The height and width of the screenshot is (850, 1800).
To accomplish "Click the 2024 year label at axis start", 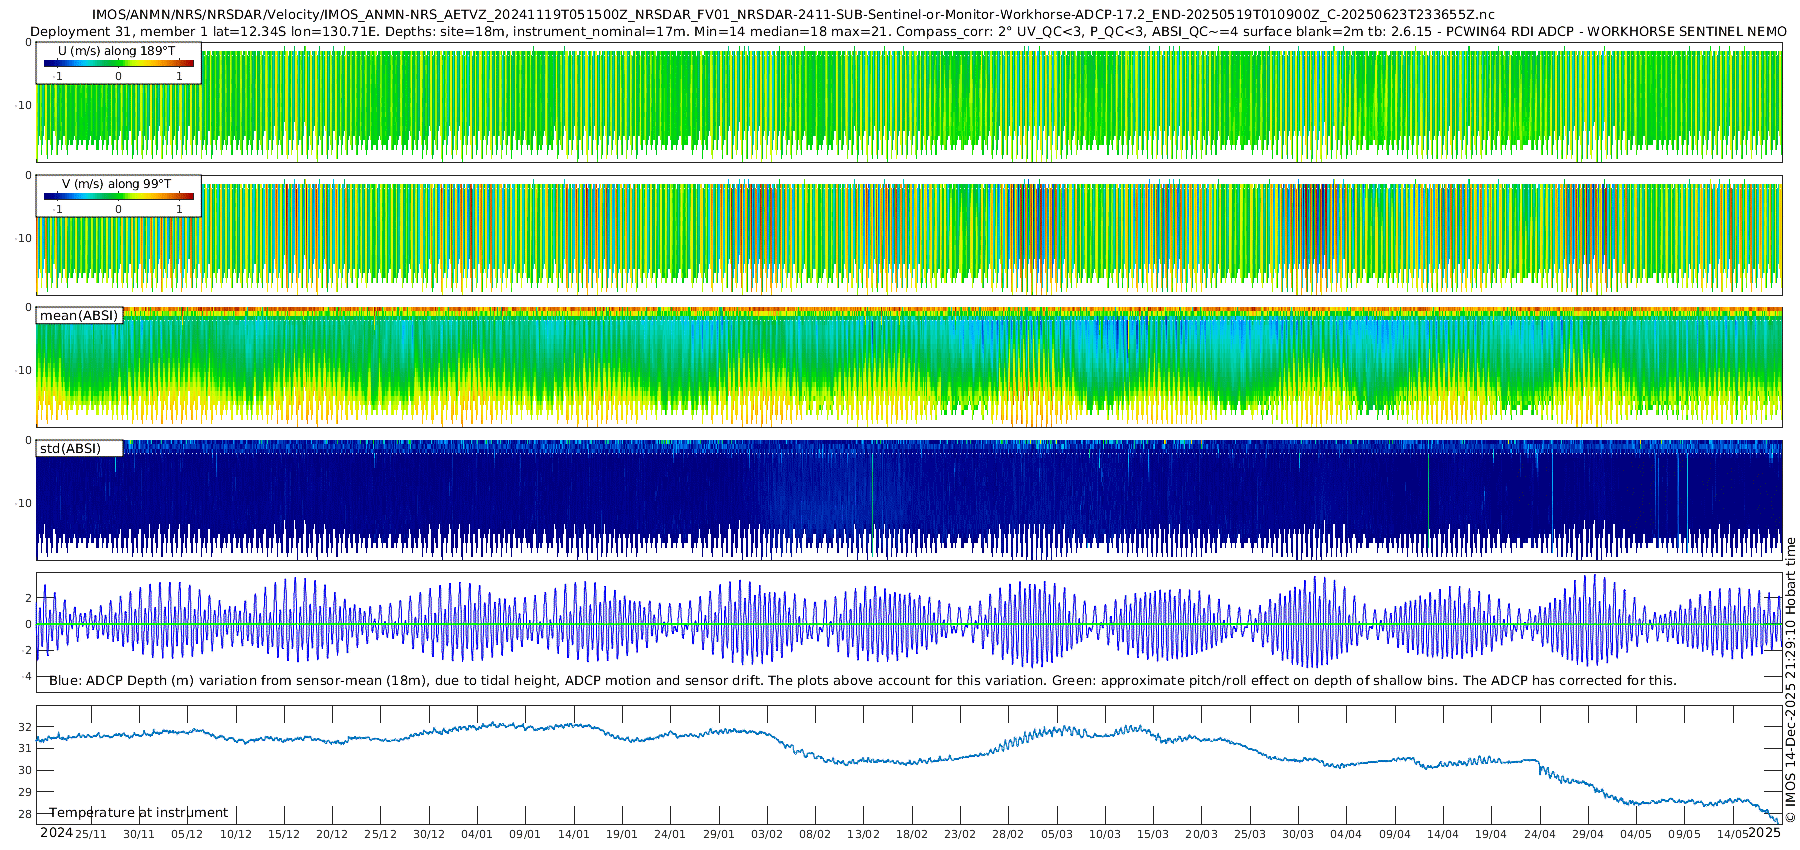I will point(56,833).
